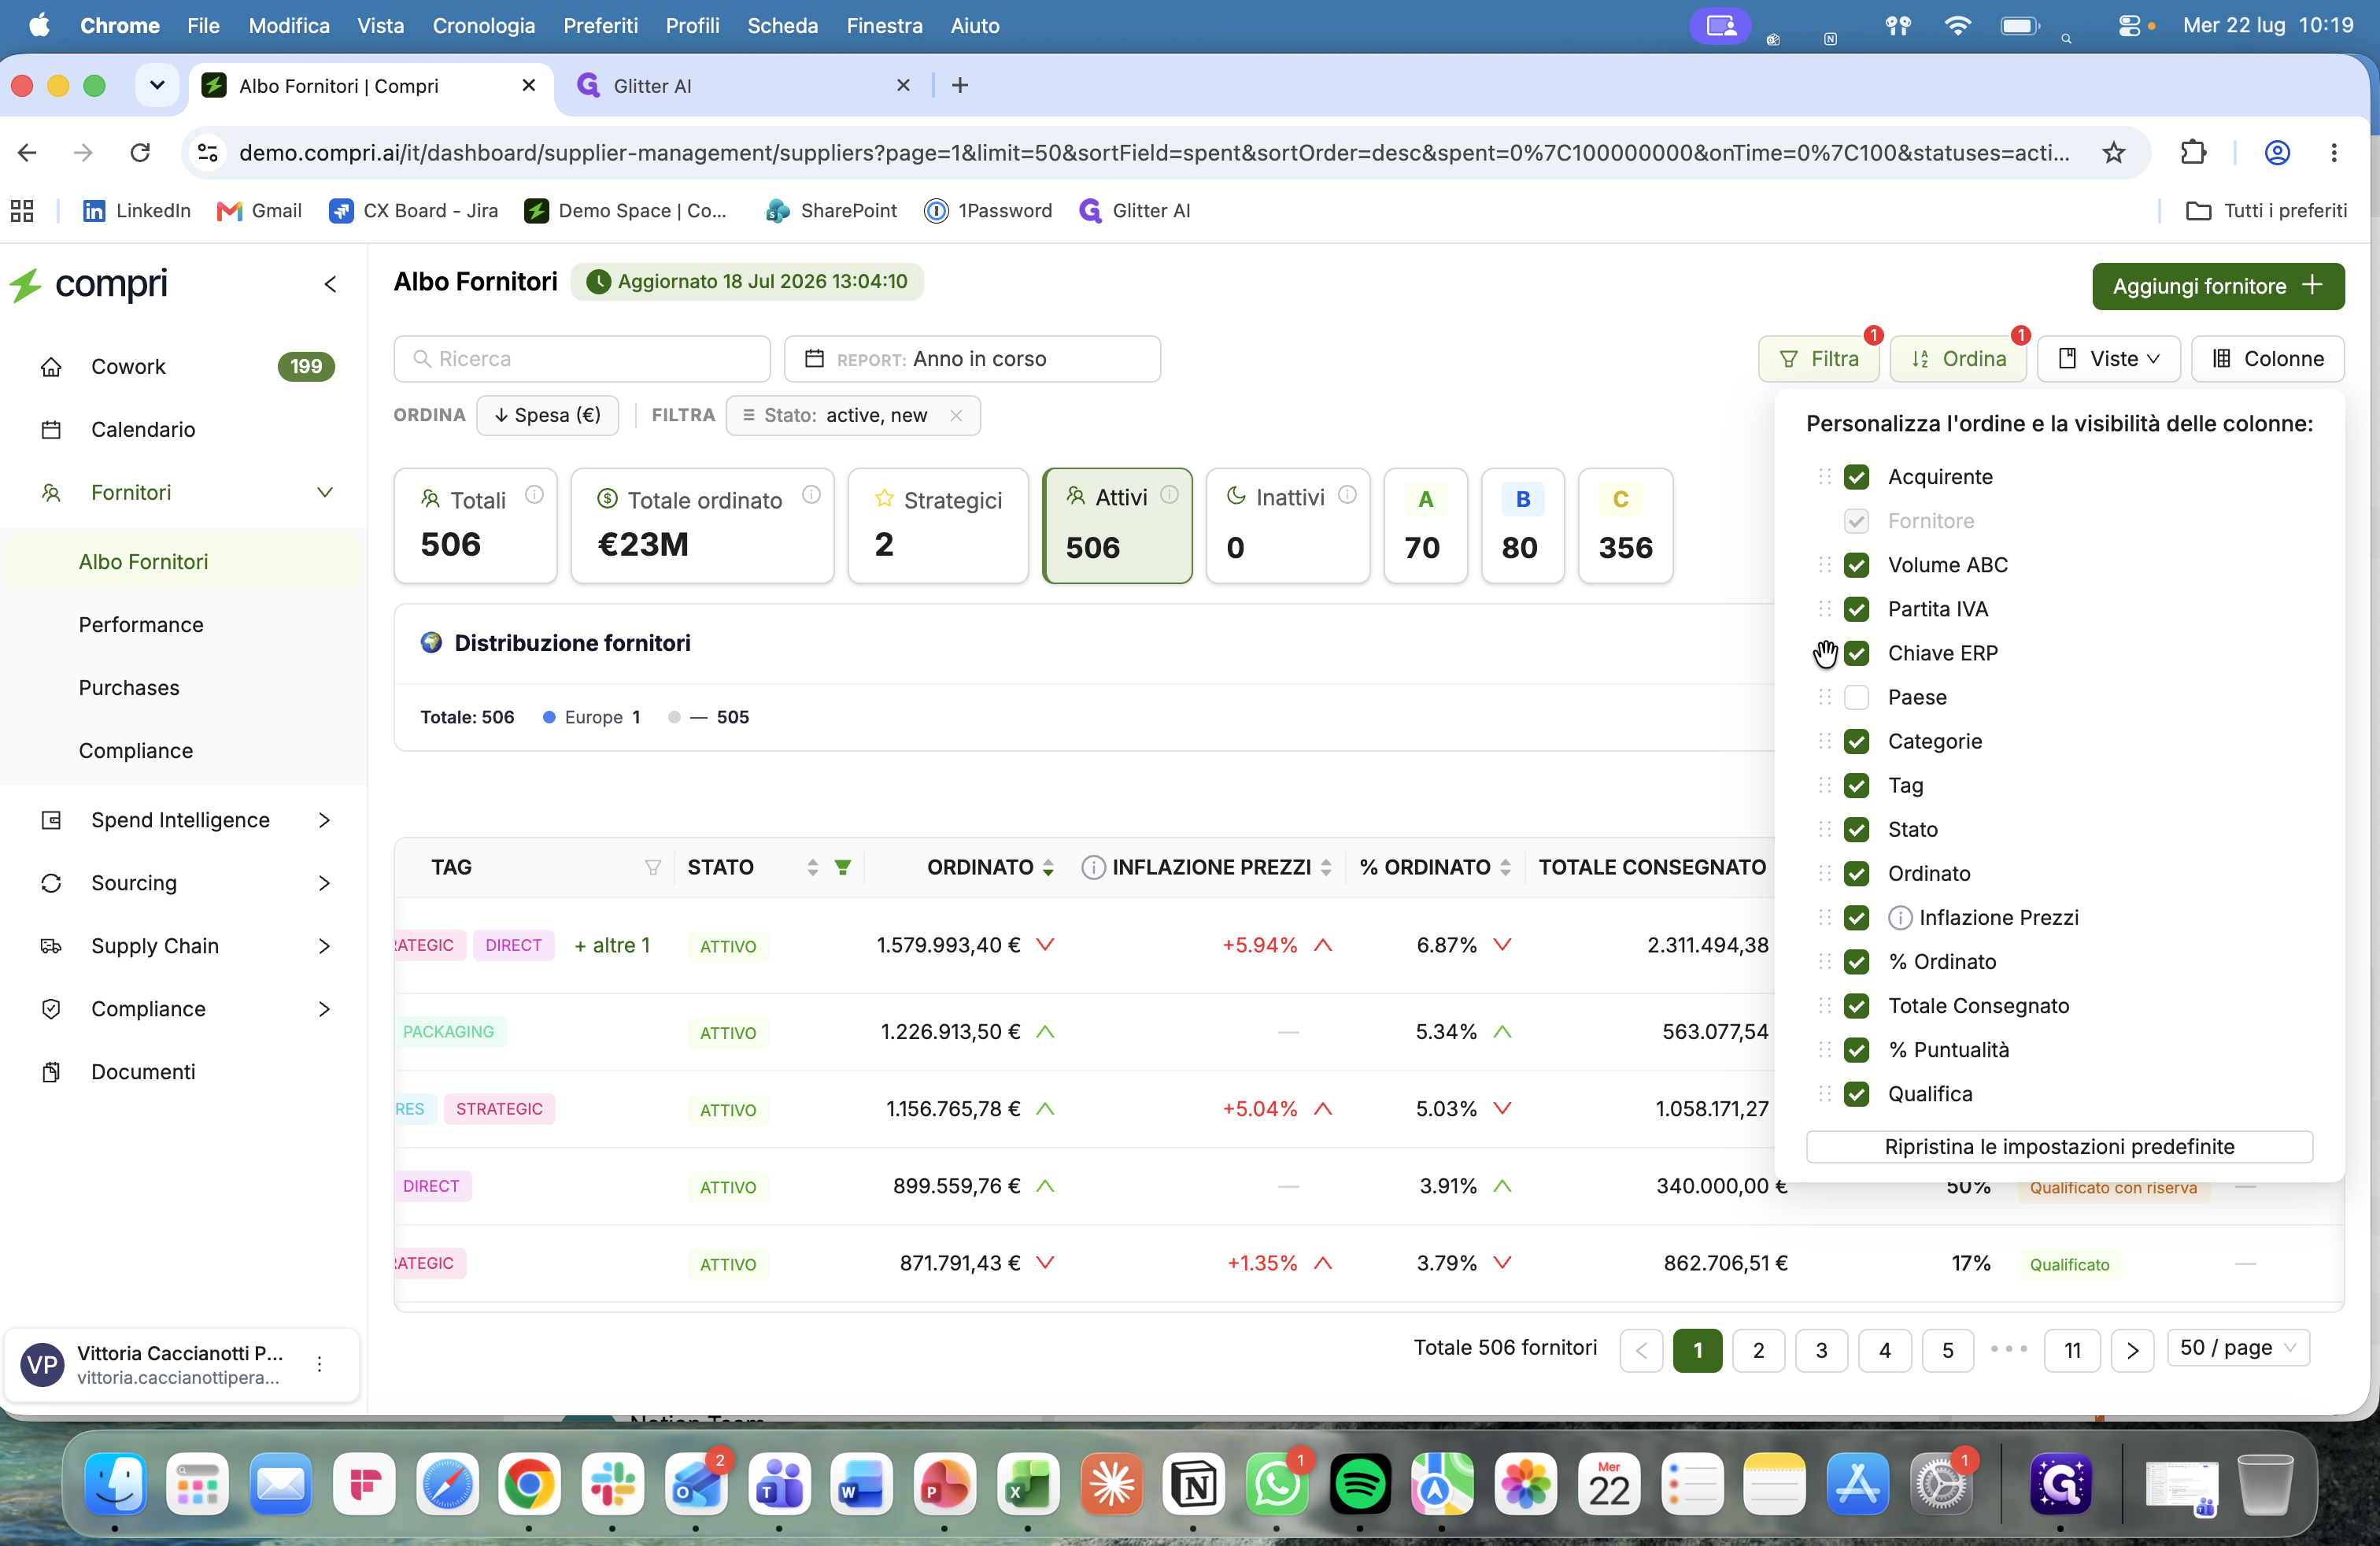
Task: Open Finder from the Dock
Action: [115, 1483]
